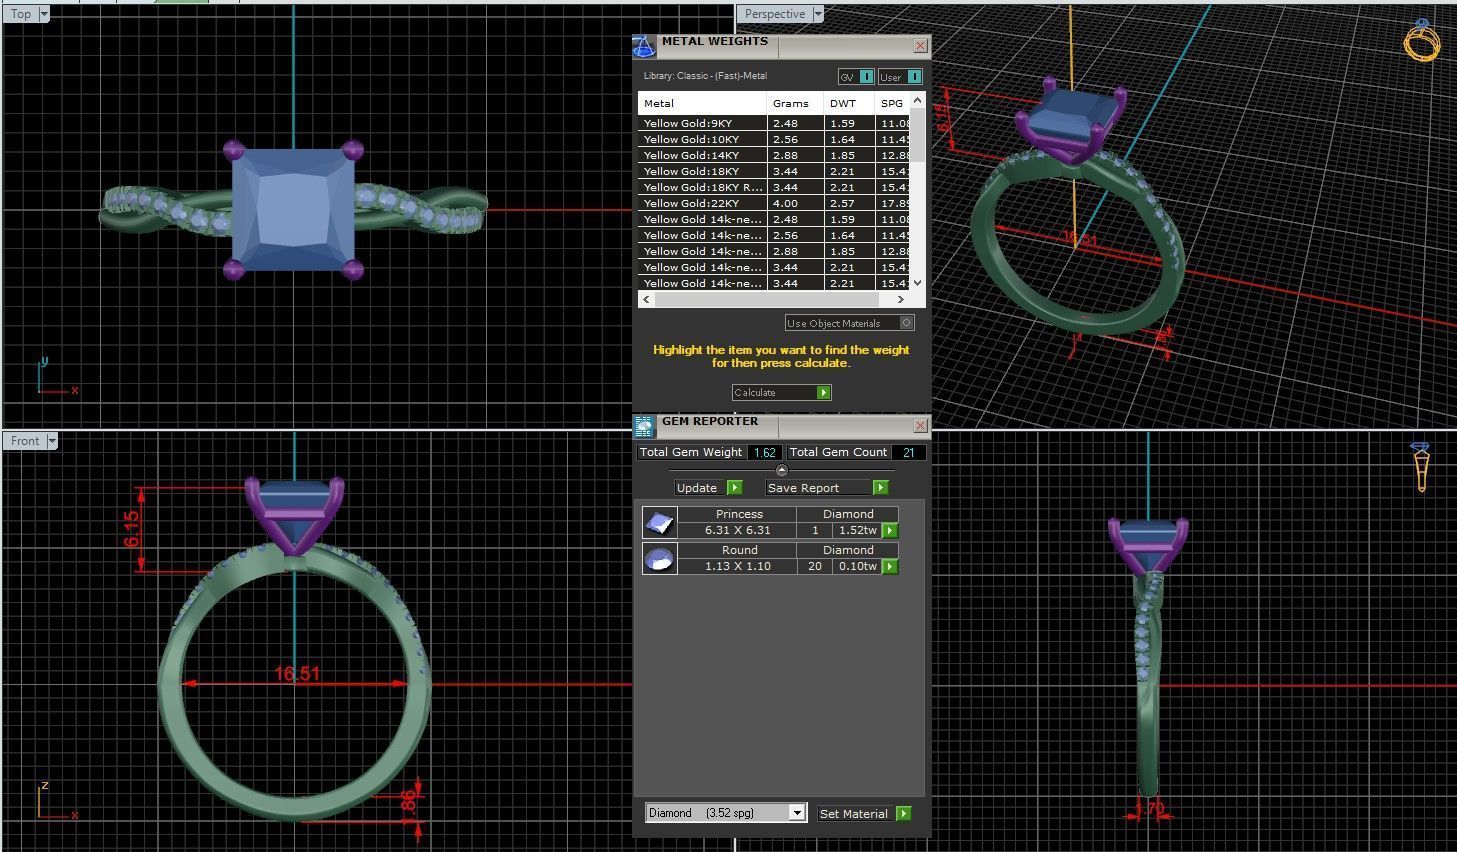Select the Yellow Gold:14KY row
This screenshot has height=852, width=1457.
pyautogui.click(x=775, y=155)
